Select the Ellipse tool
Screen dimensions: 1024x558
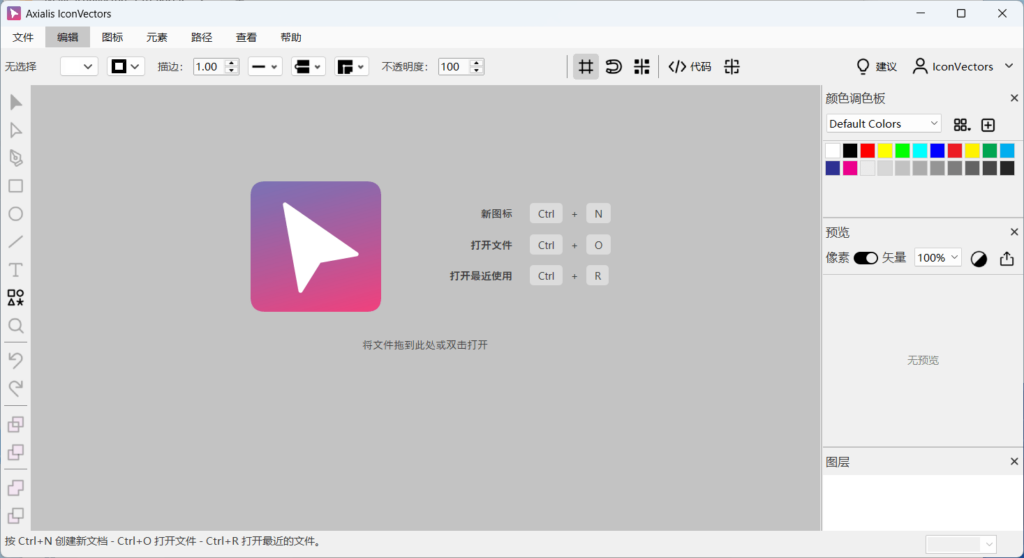click(x=16, y=214)
